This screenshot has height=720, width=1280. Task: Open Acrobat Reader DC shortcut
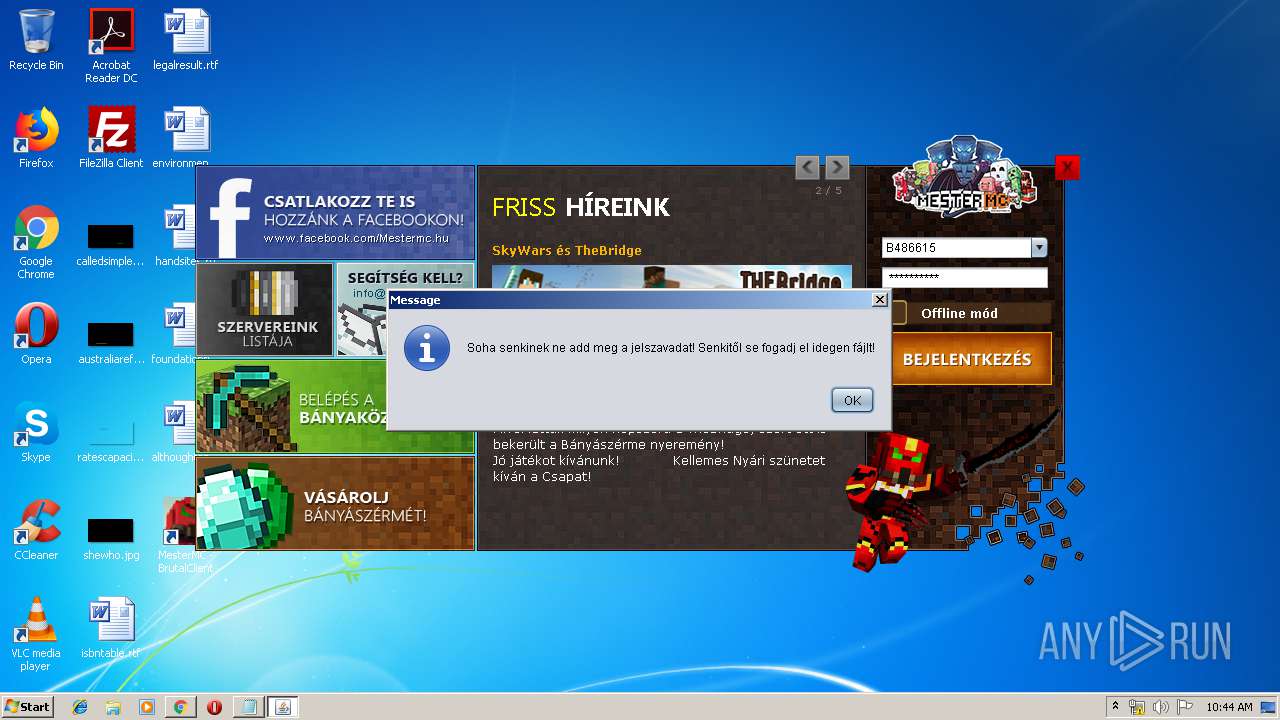(x=111, y=46)
